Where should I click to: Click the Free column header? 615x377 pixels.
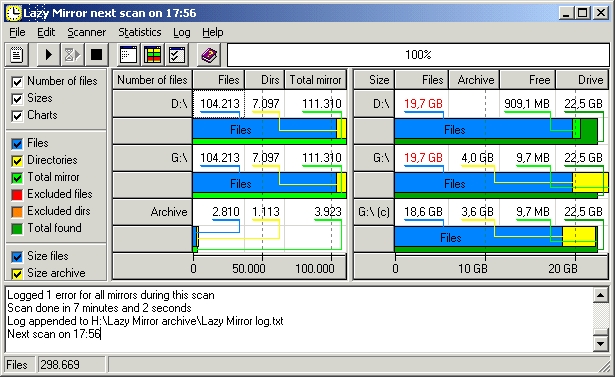[528, 80]
